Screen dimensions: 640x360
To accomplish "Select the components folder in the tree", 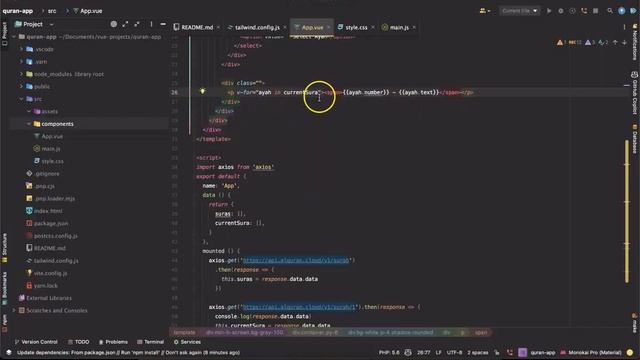I will click(x=57, y=124).
